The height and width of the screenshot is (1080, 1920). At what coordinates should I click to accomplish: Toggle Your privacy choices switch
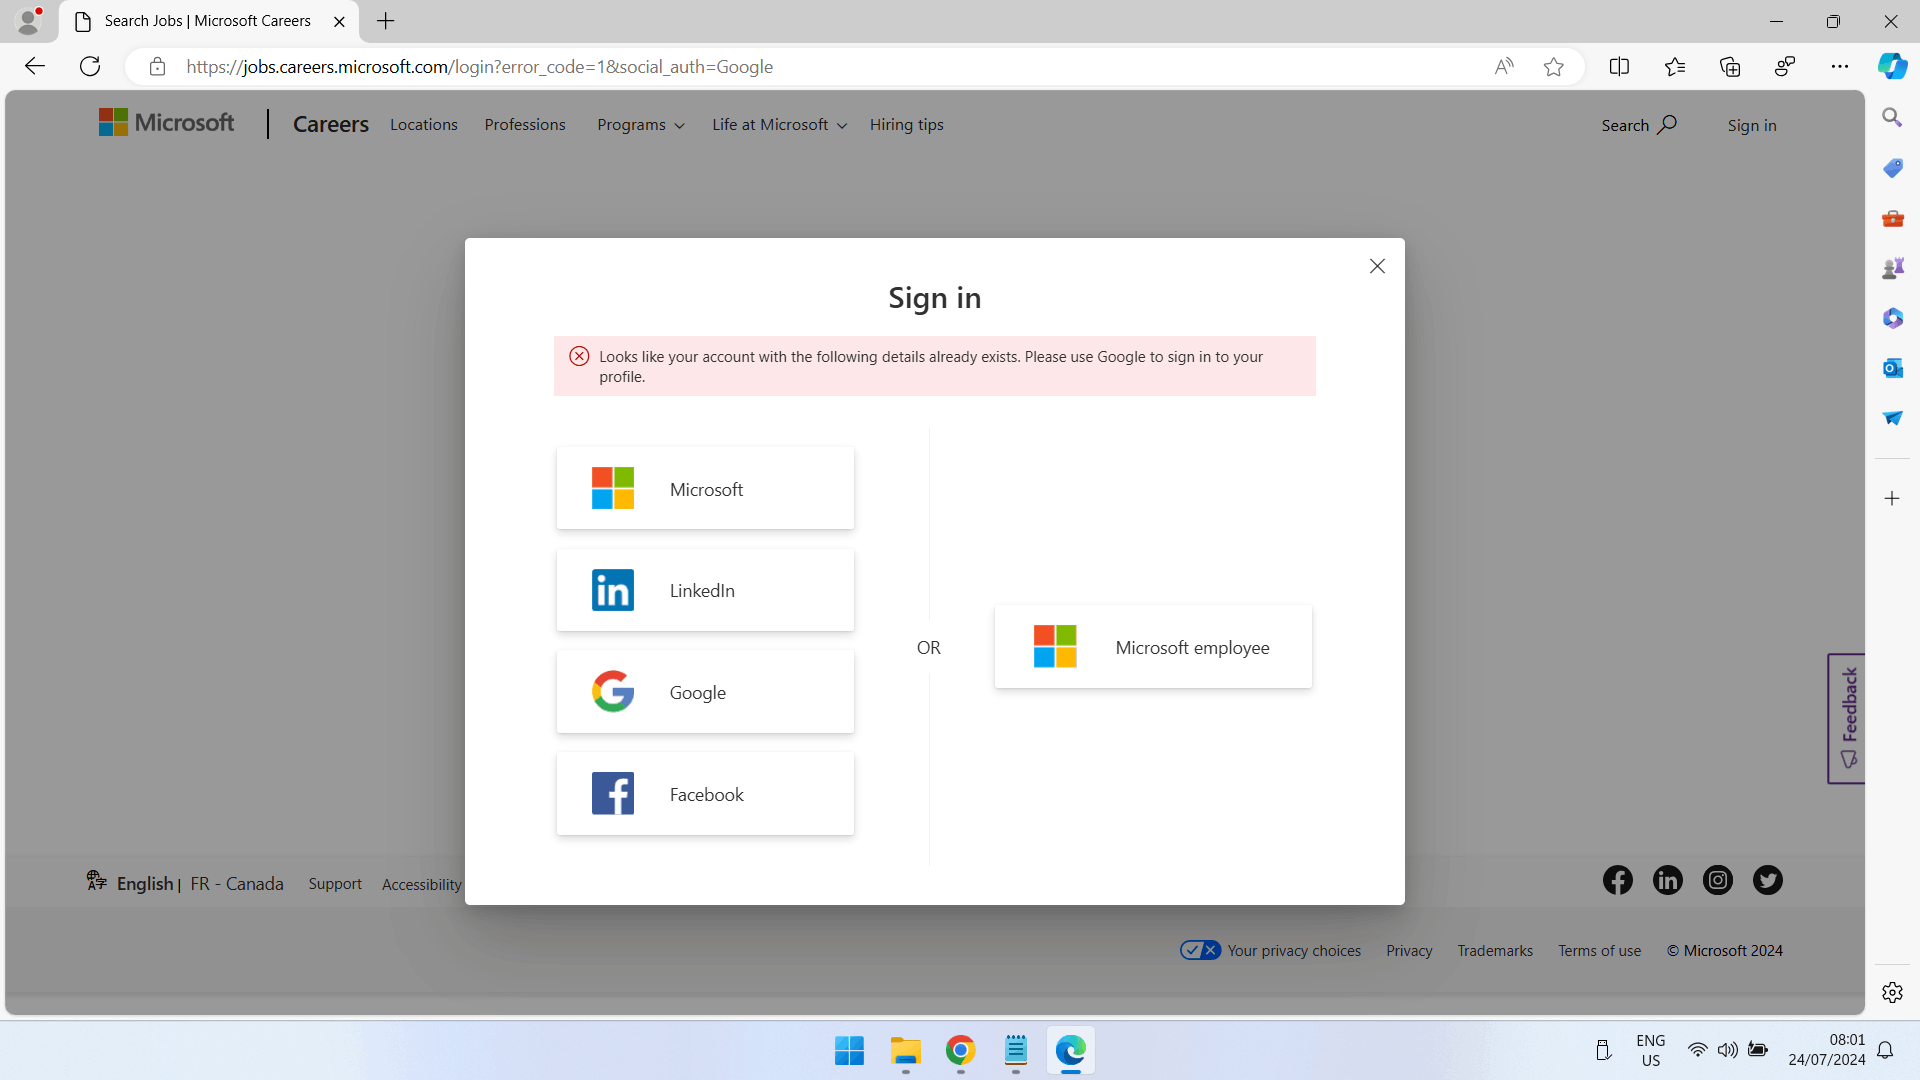[1200, 950]
